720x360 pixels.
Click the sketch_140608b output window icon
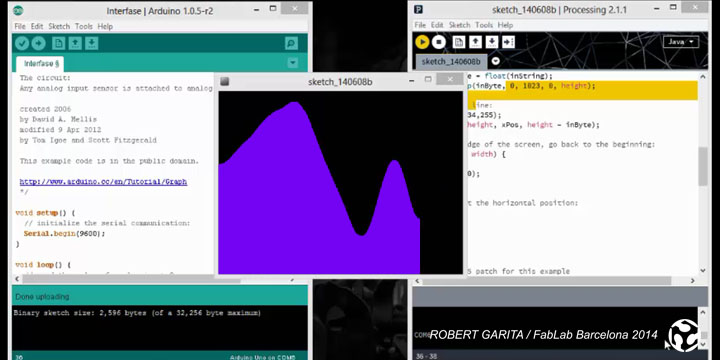225,82
